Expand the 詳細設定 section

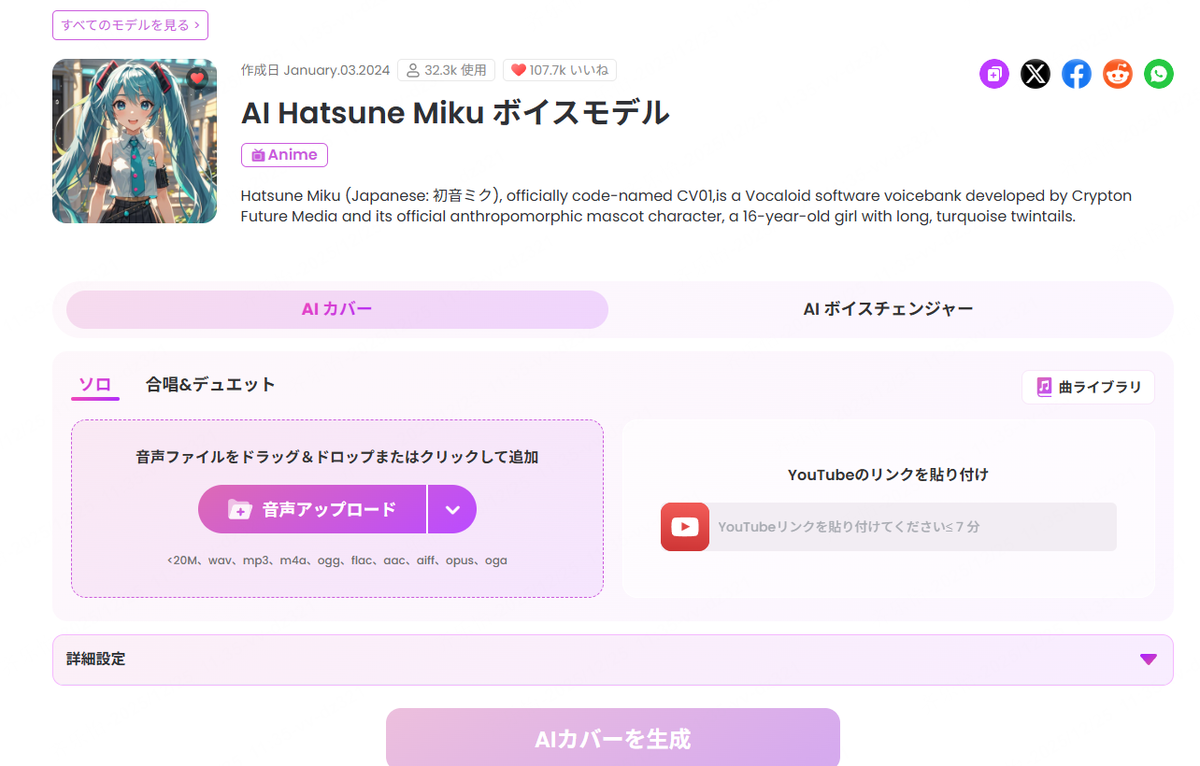[612, 660]
